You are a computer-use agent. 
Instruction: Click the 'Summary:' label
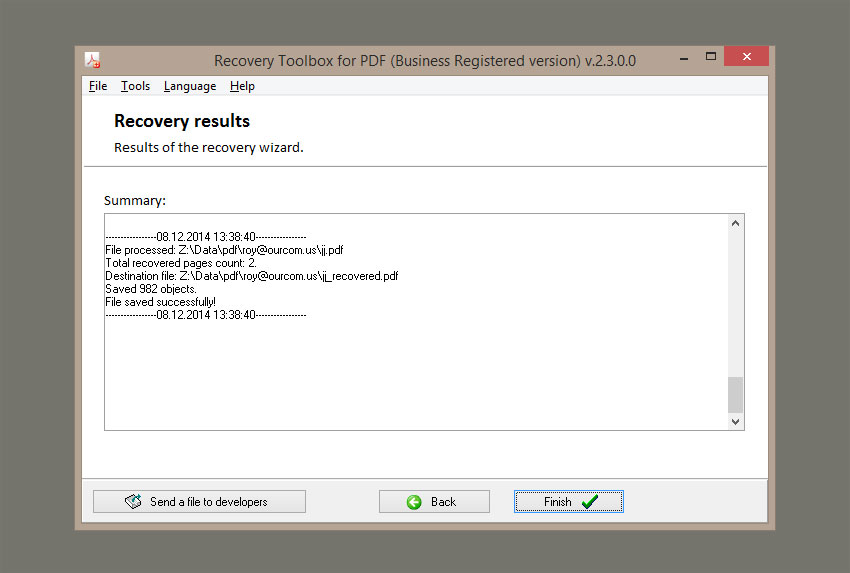point(135,201)
